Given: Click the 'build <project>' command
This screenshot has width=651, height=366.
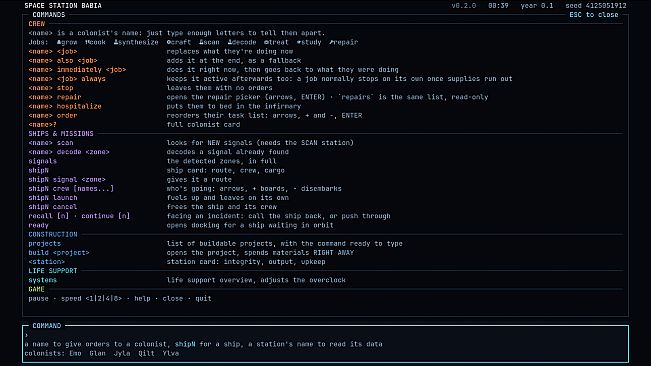Looking at the screenshot, I should [x=59, y=253].
